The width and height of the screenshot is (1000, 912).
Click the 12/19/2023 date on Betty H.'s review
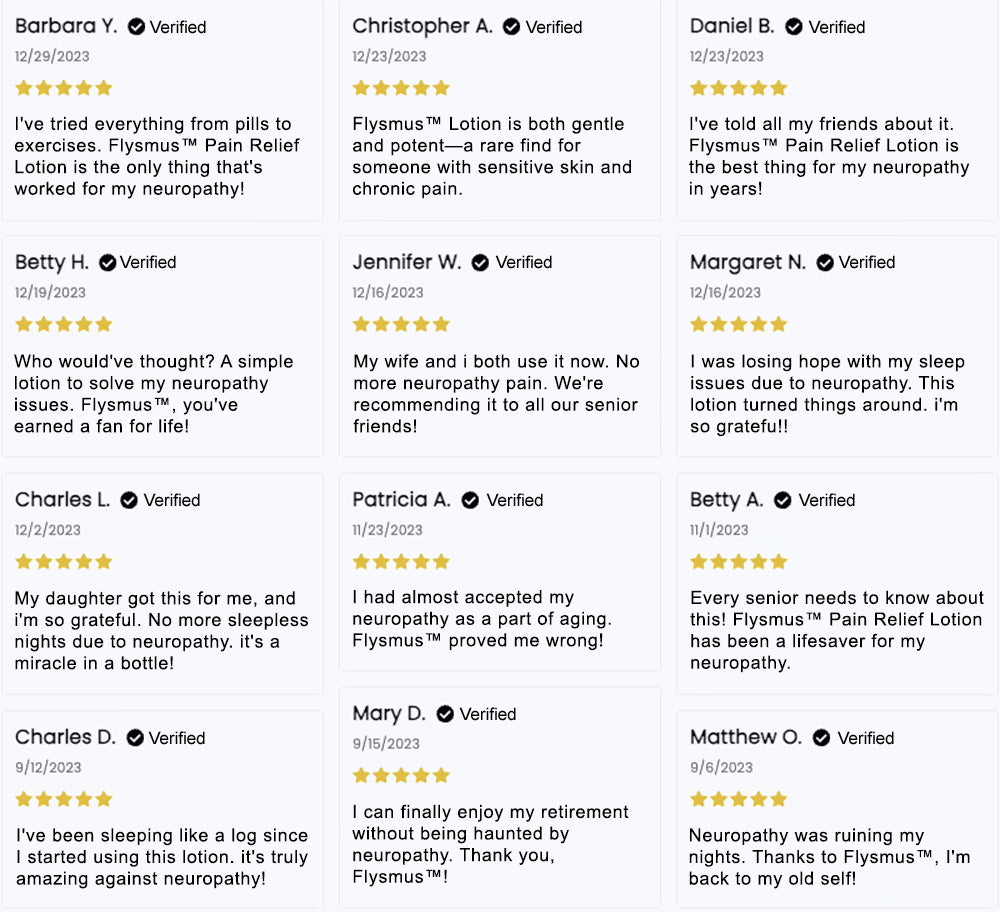click(x=50, y=293)
